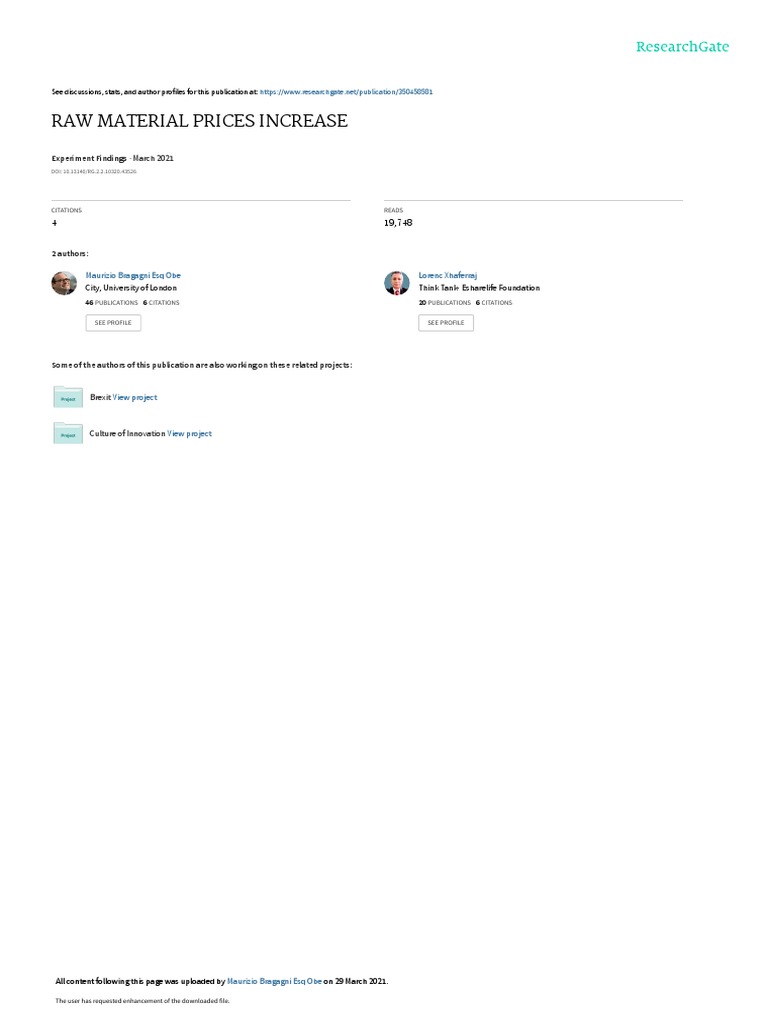The height and width of the screenshot is (1024, 768).
Task: Open View project link next to Brexit
Action: [x=135, y=397]
